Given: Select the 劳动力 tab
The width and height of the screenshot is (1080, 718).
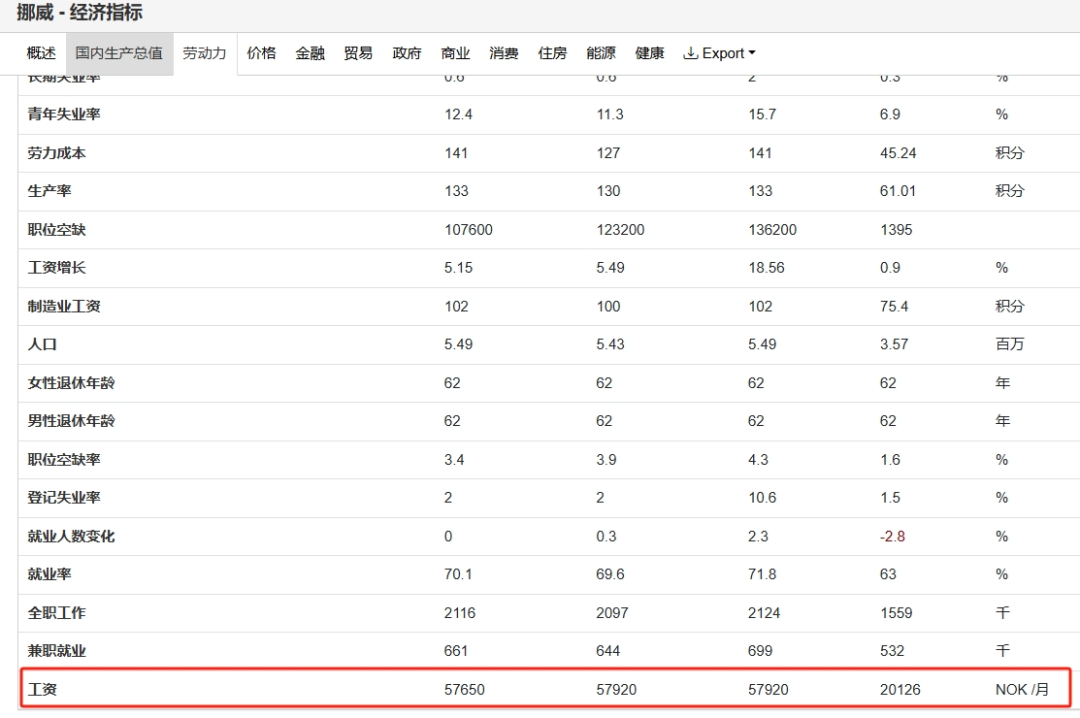Looking at the screenshot, I should click(x=204, y=53).
